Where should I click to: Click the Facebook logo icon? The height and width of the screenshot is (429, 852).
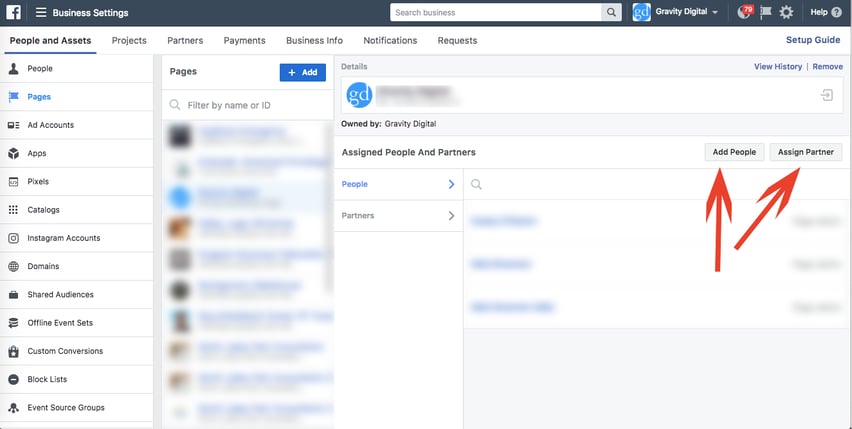pos(14,12)
